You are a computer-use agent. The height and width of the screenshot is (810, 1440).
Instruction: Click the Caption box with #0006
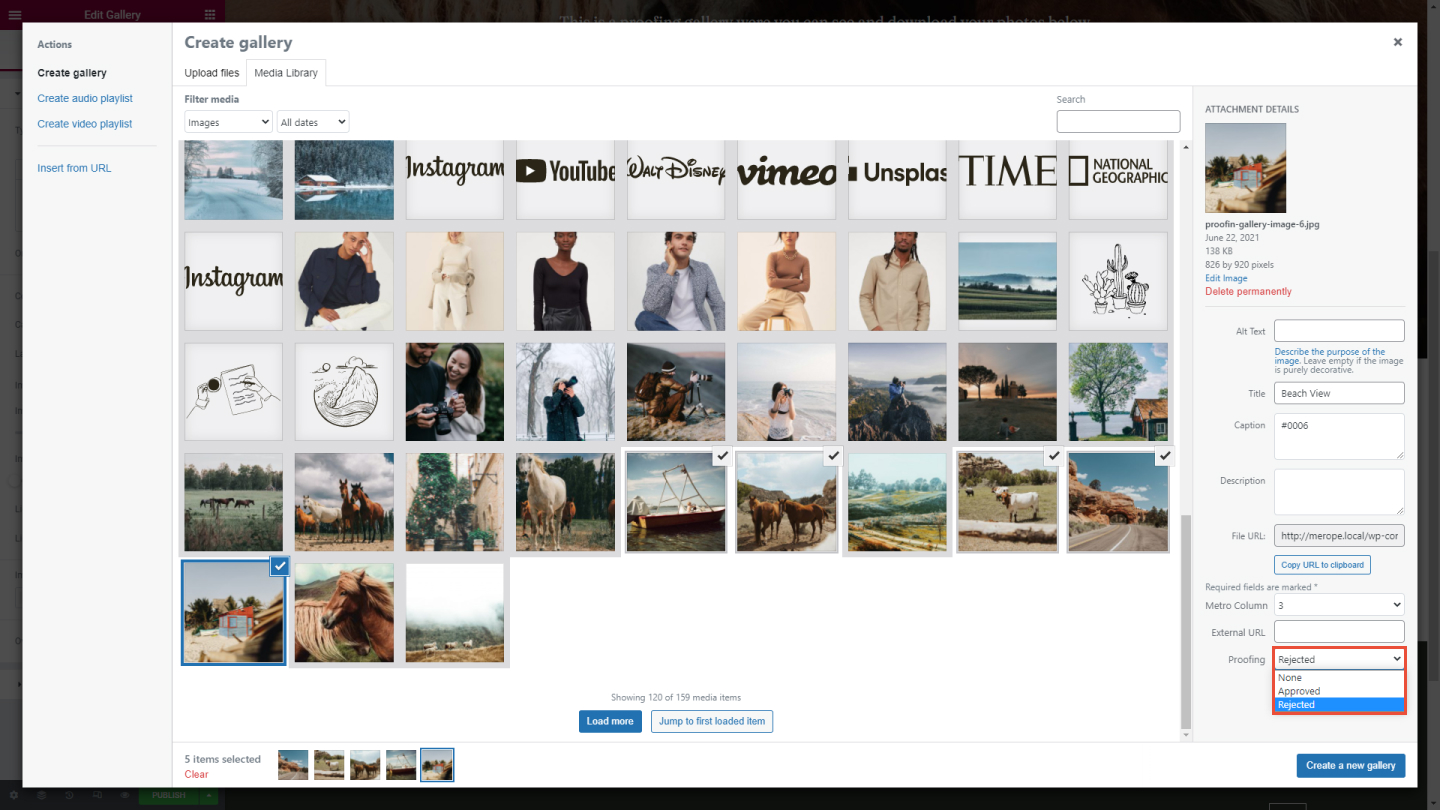[x=1339, y=436]
